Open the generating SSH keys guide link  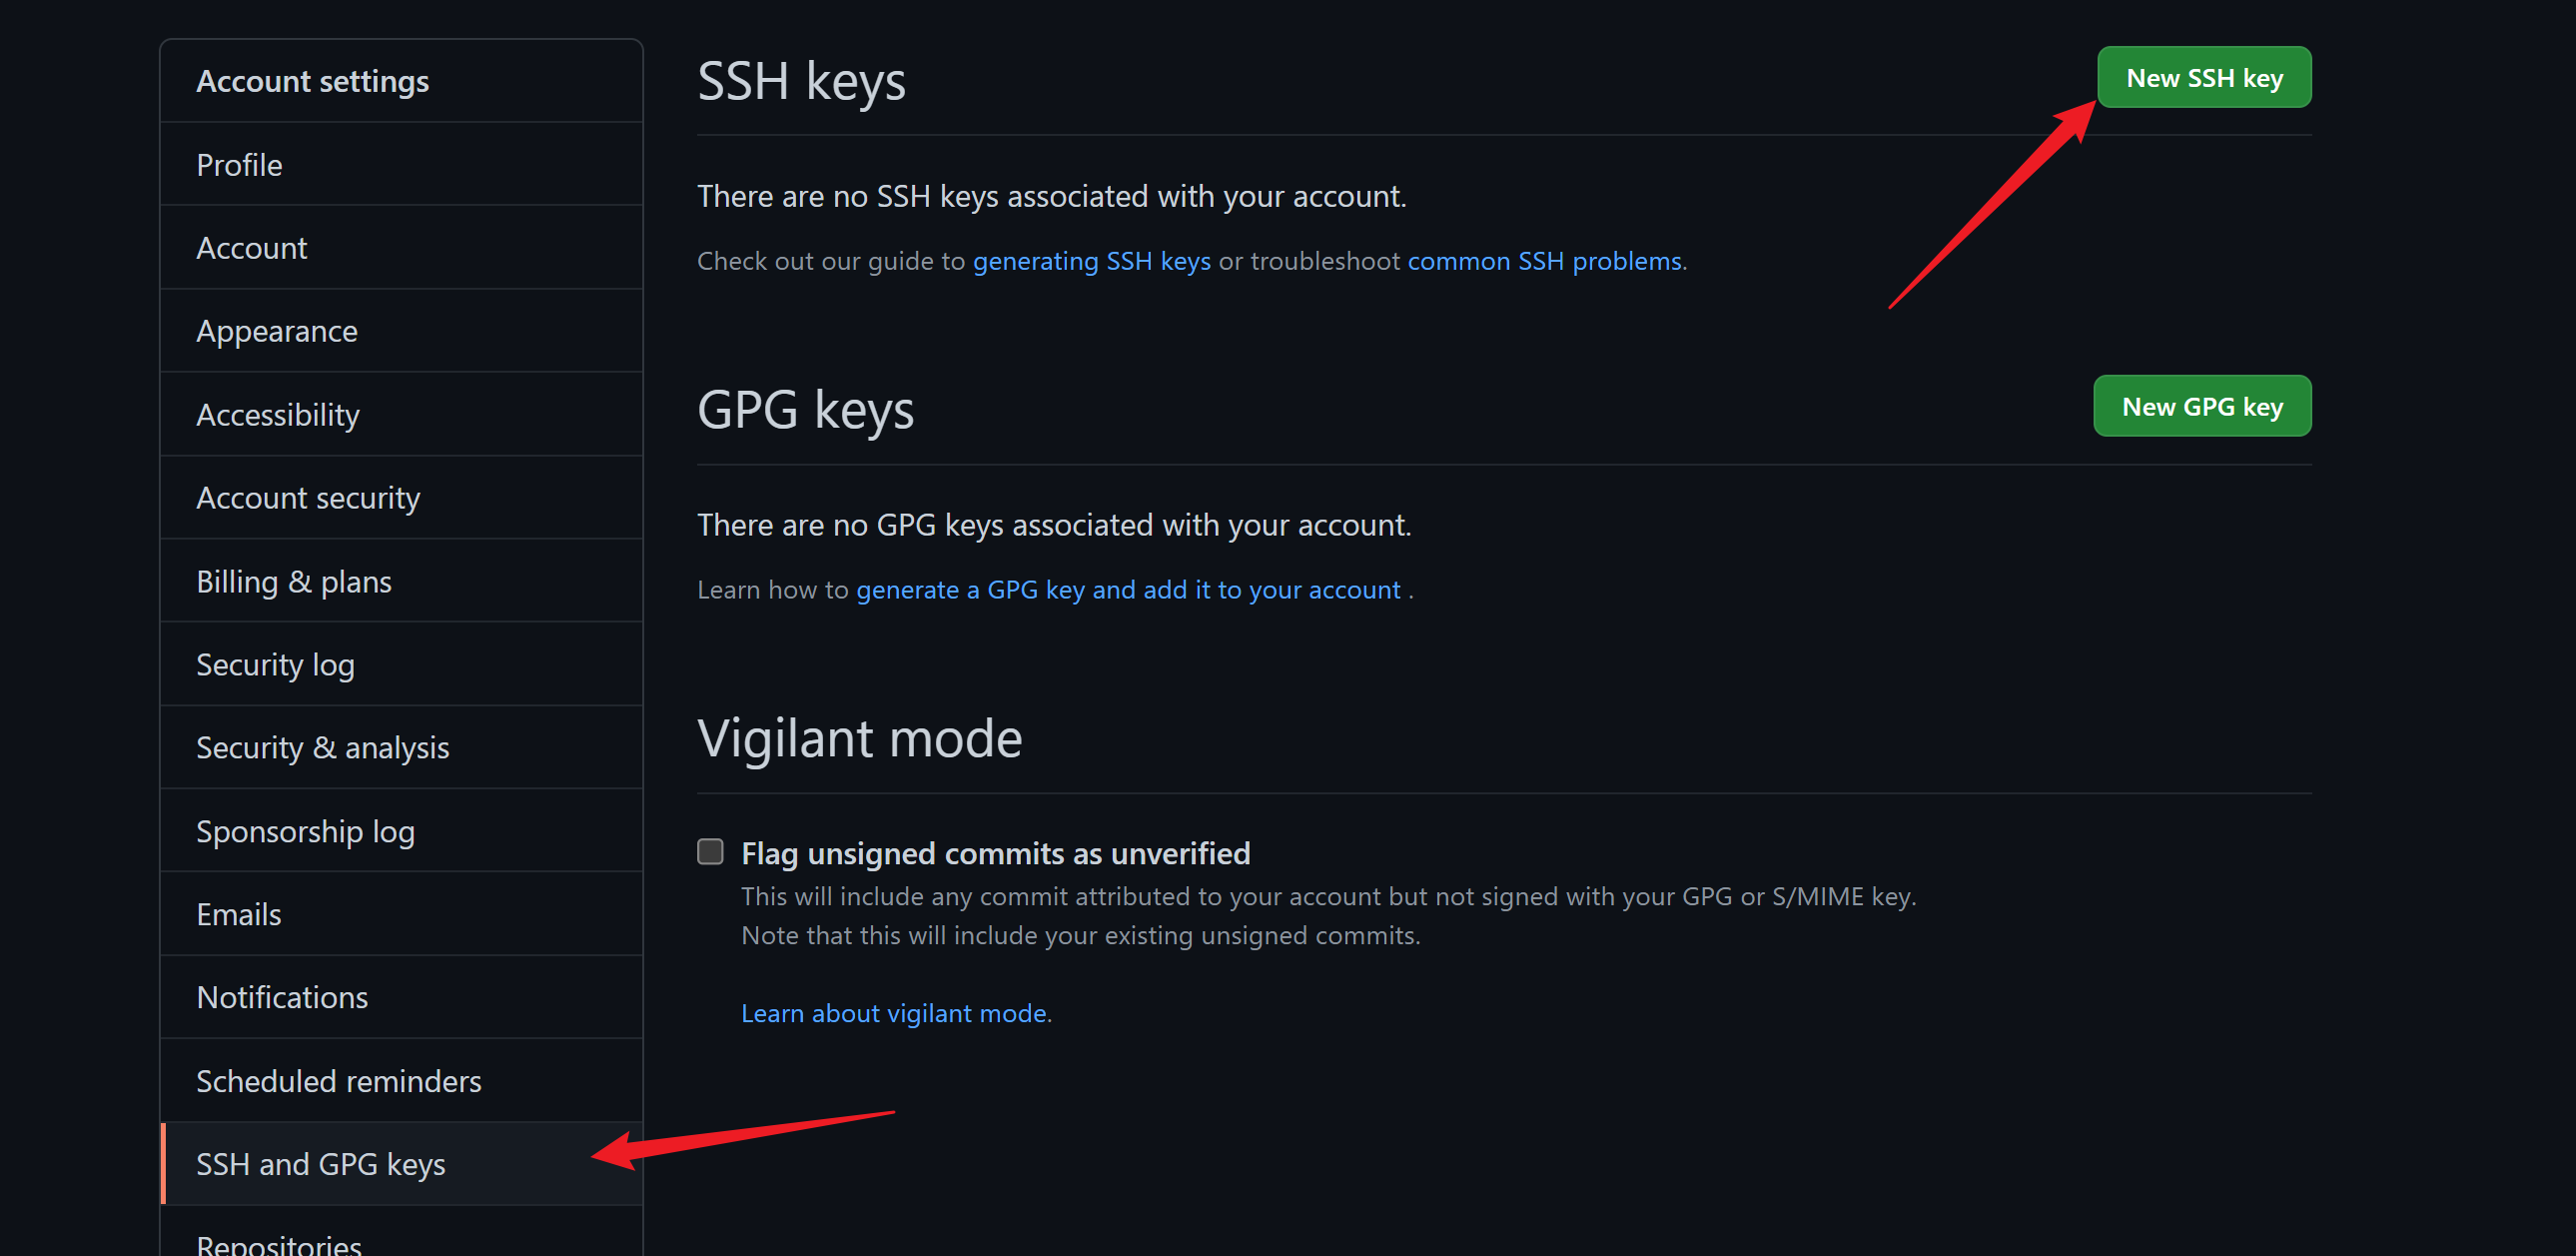(1091, 261)
